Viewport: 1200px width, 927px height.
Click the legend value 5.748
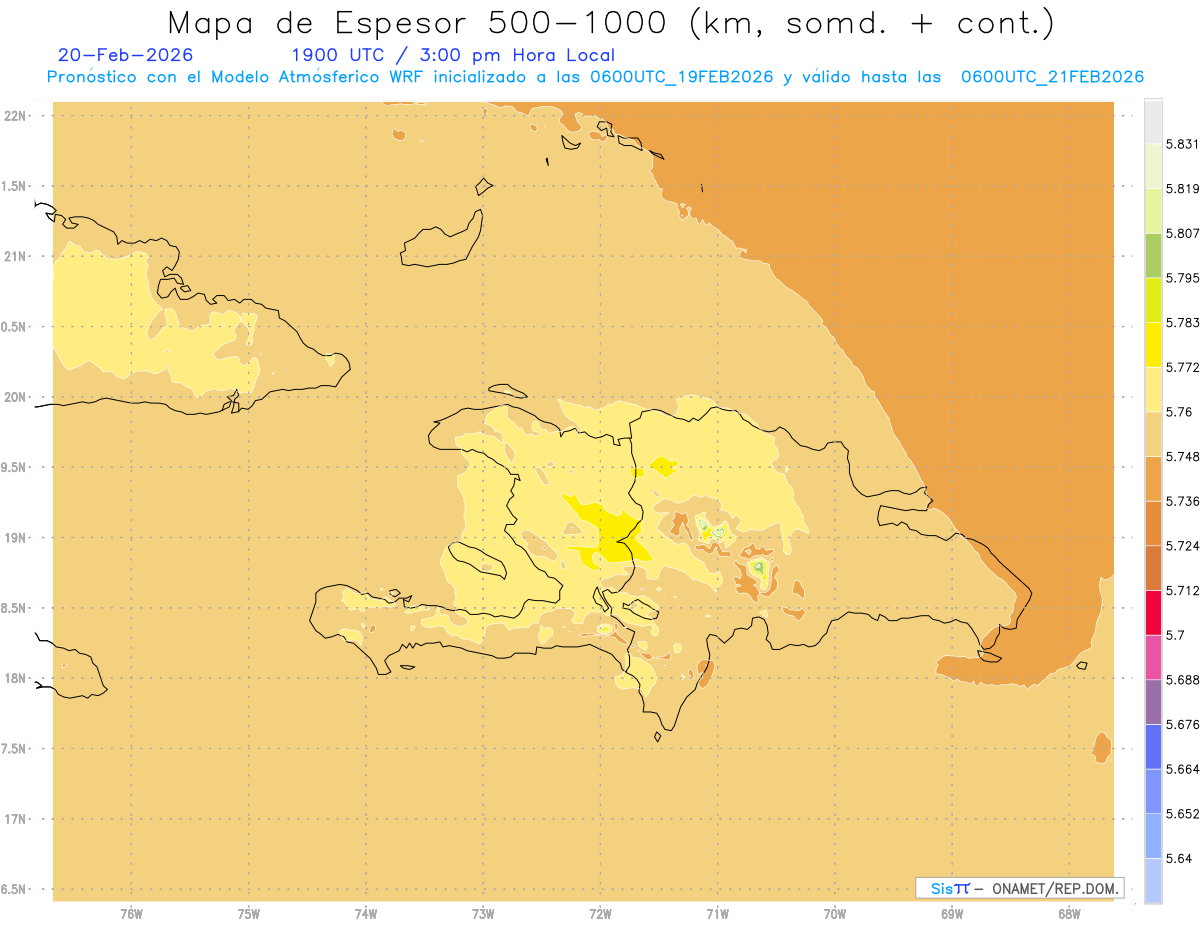(1182, 456)
